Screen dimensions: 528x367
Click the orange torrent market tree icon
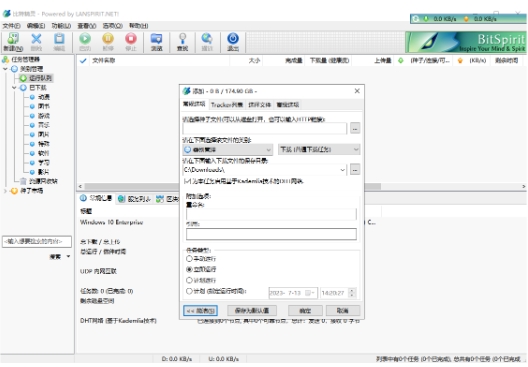tap(14, 191)
